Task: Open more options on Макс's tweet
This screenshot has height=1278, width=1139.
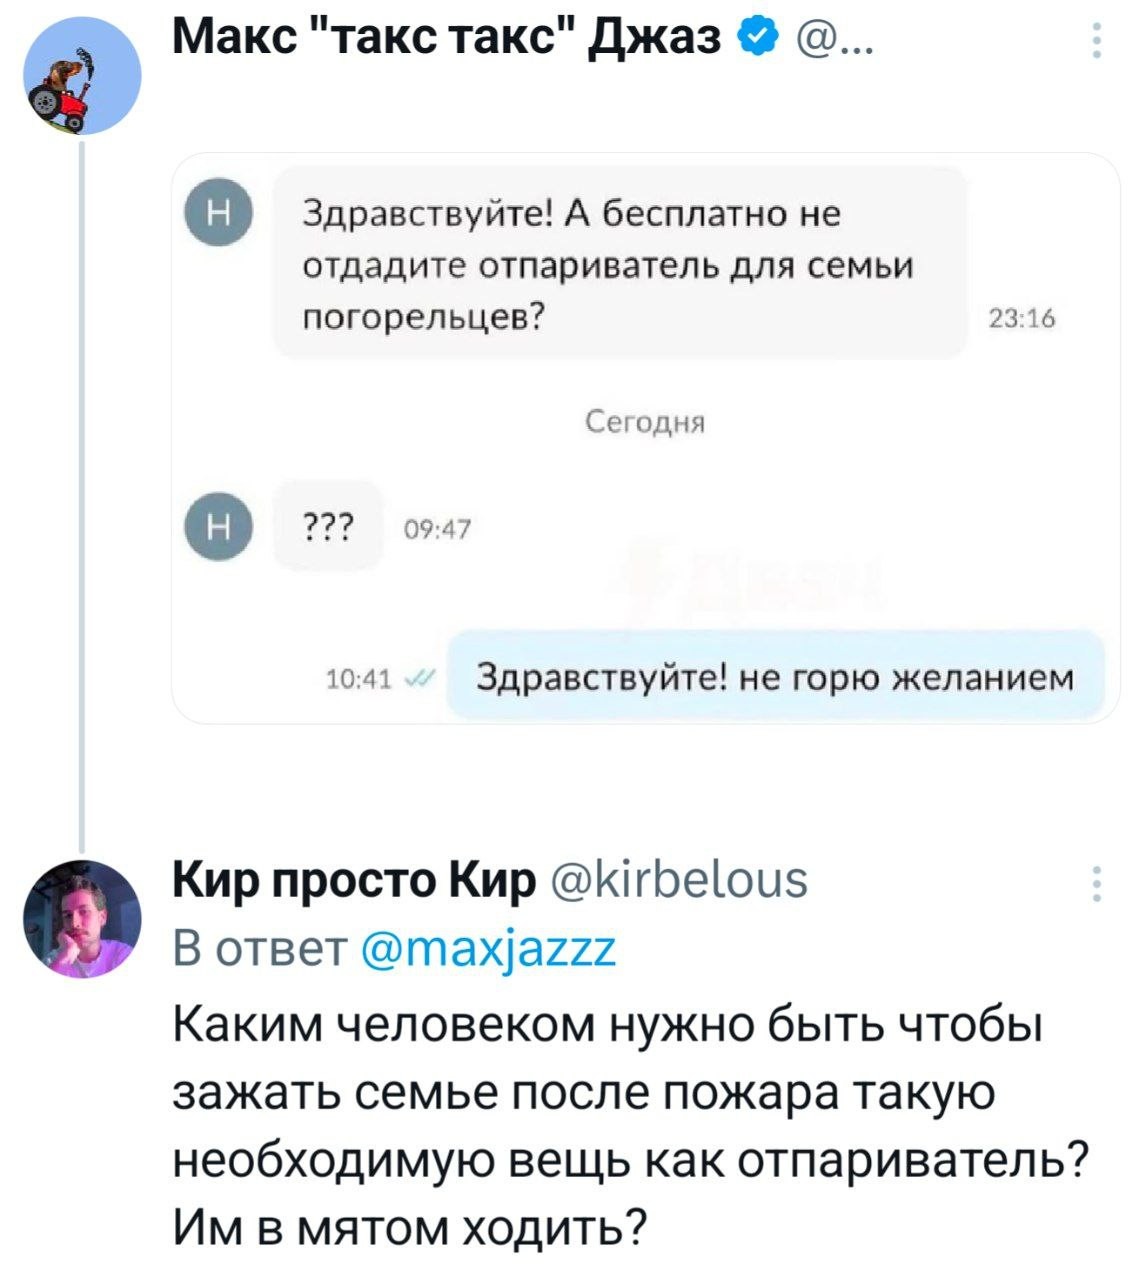Action: point(1097,41)
